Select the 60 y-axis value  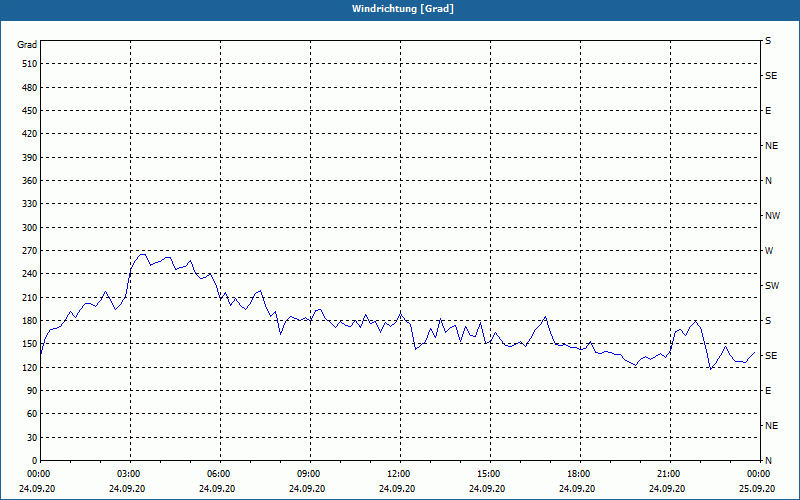(x=32, y=414)
